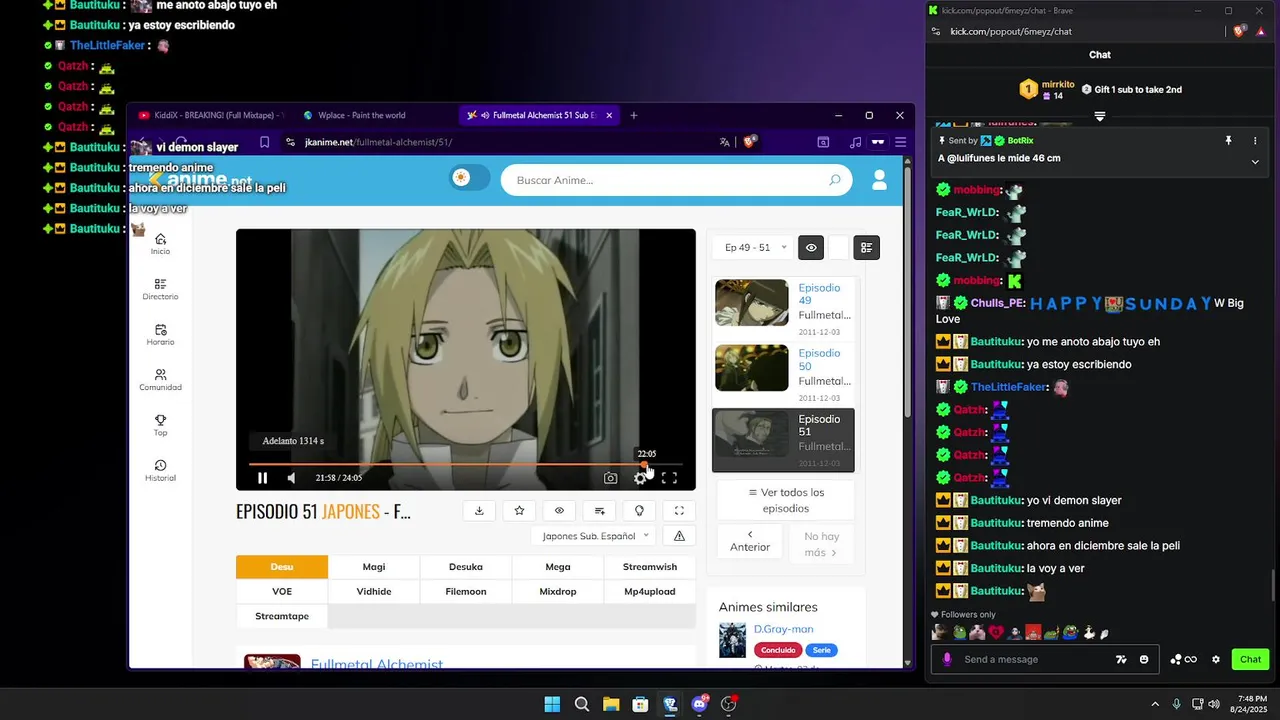Pause the video with the pause button

pos(262,478)
